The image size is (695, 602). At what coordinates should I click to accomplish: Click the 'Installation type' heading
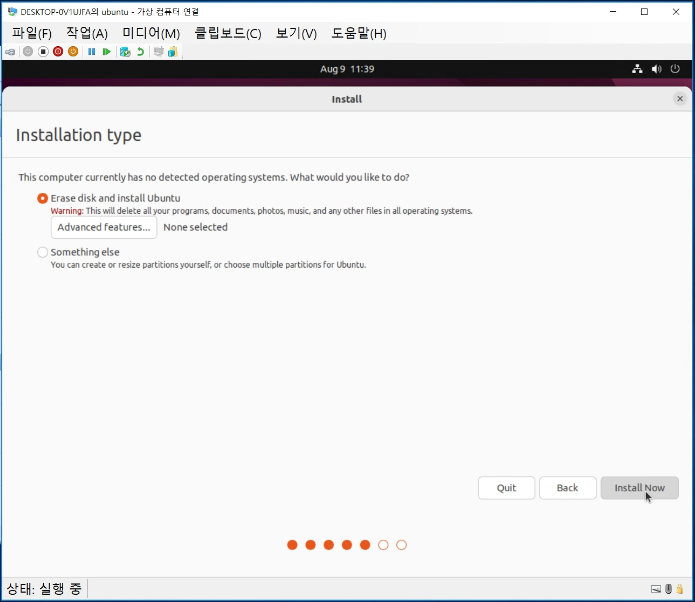(x=78, y=135)
